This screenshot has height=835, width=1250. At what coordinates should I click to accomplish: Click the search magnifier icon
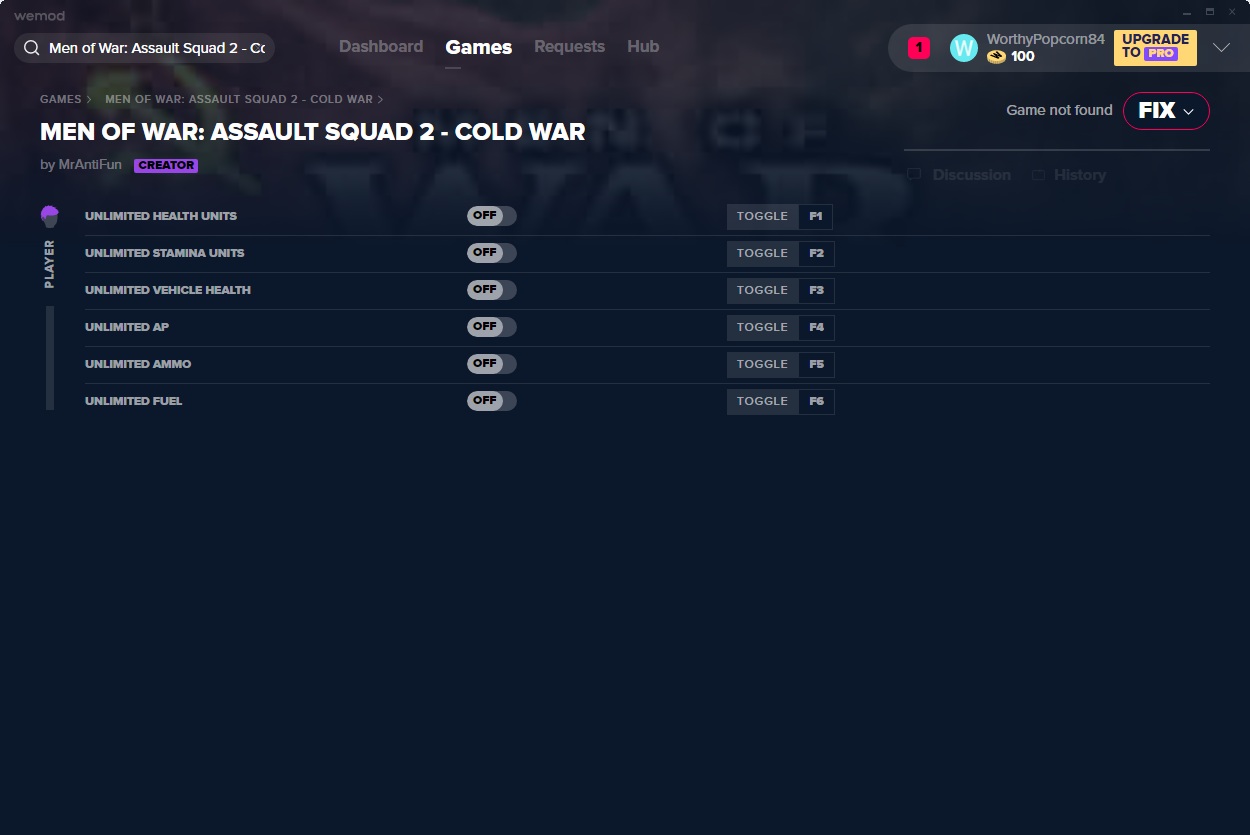click(x=32, y=48)
